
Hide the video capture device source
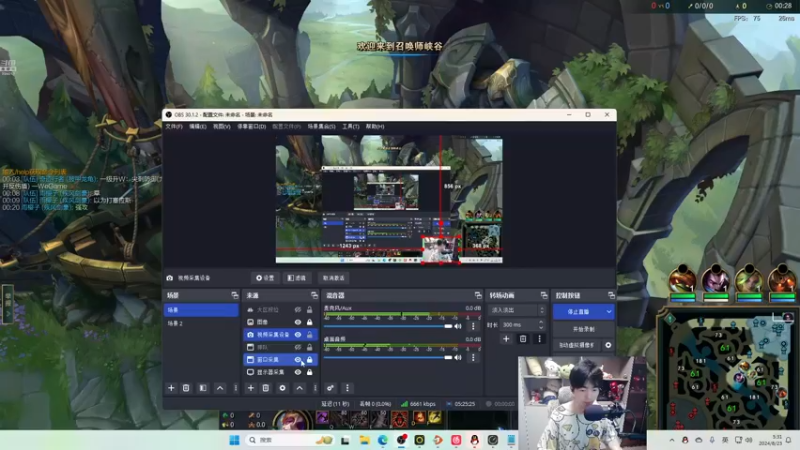pos(298,335)
